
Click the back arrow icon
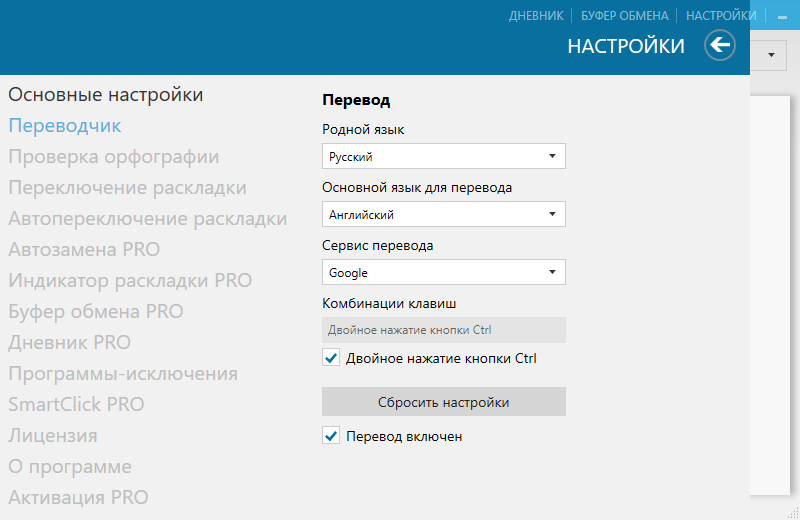(x=719, y=45)
